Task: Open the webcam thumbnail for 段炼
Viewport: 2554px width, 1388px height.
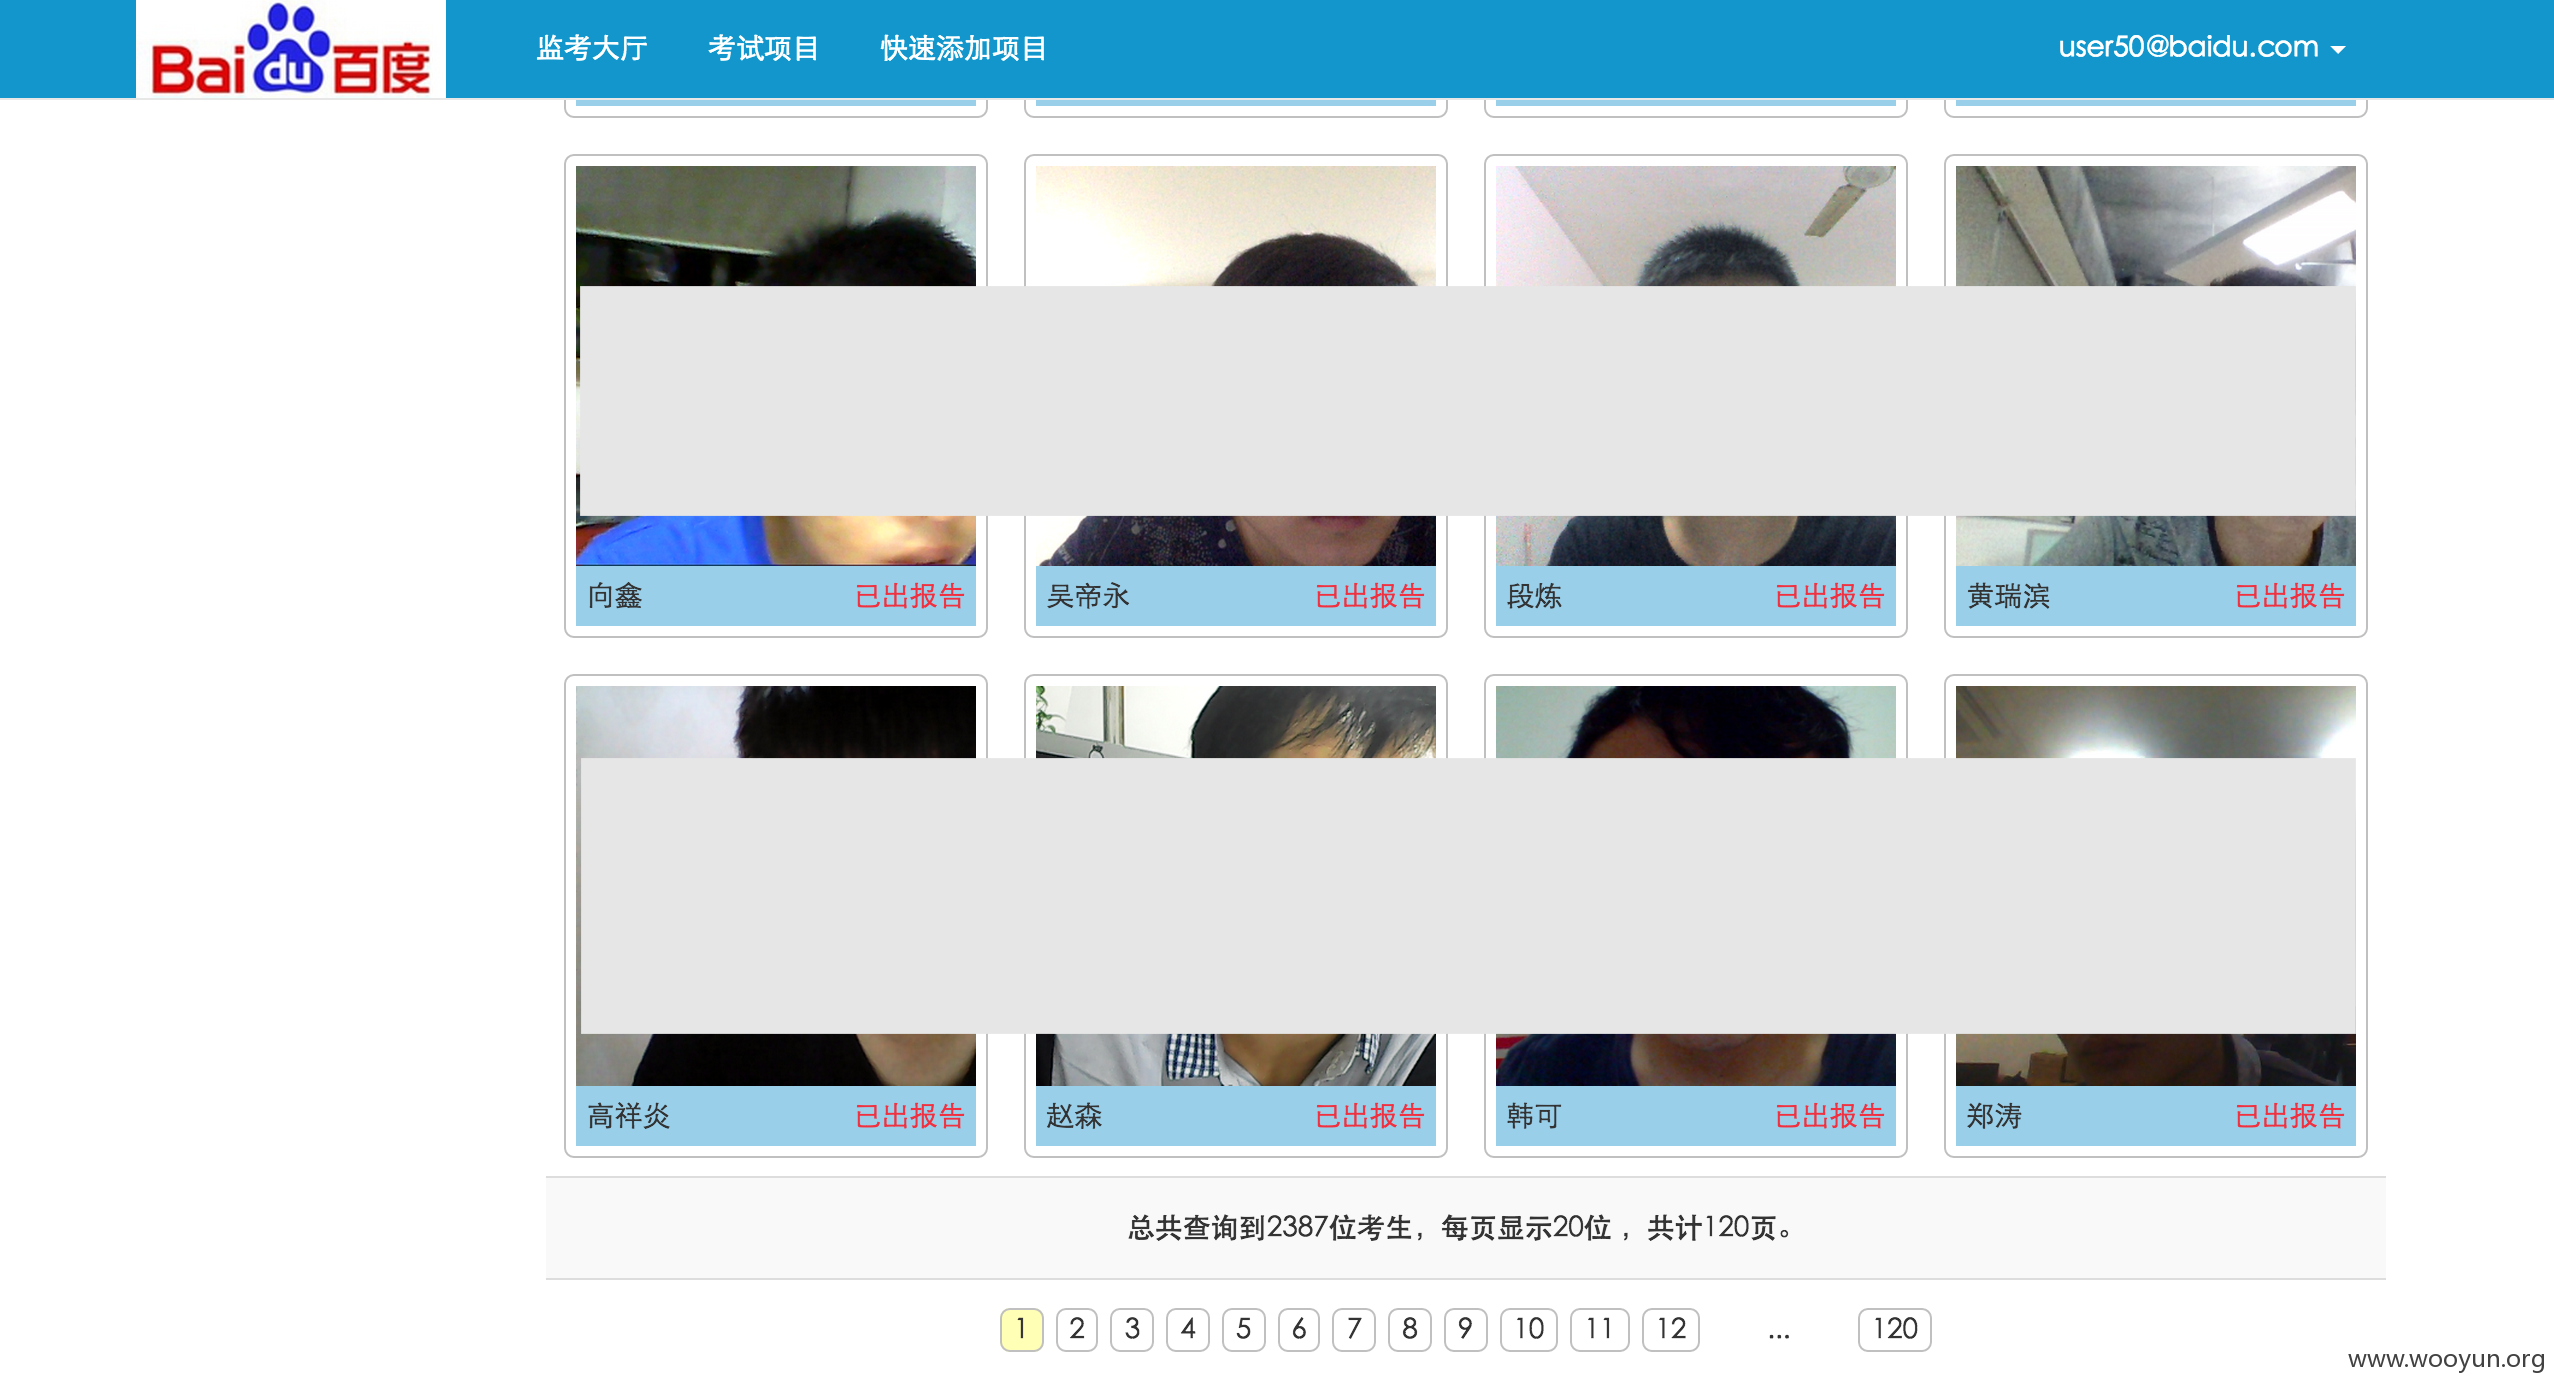Action: coord(1696,366)
